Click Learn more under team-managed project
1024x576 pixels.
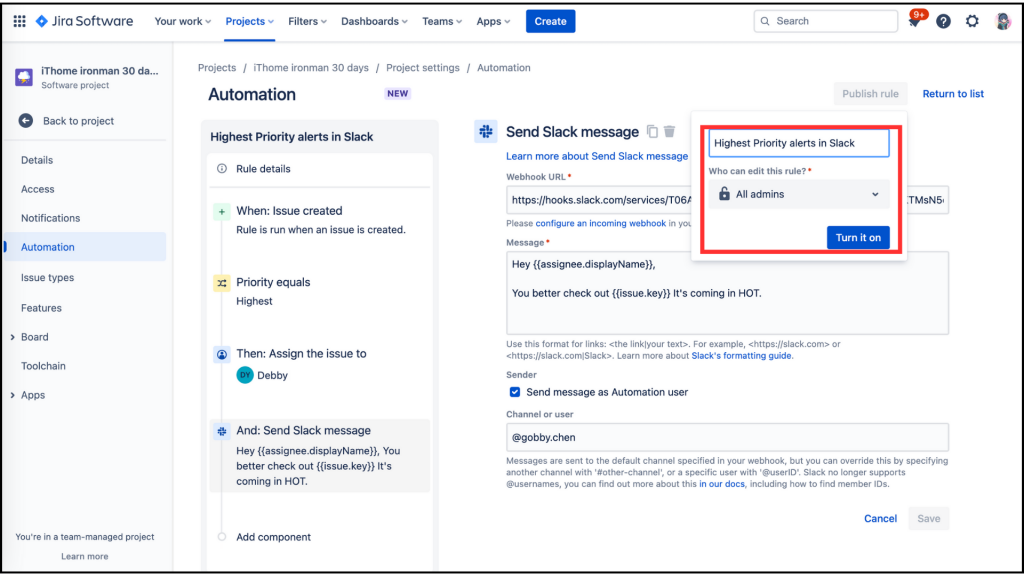coord(85,556)
